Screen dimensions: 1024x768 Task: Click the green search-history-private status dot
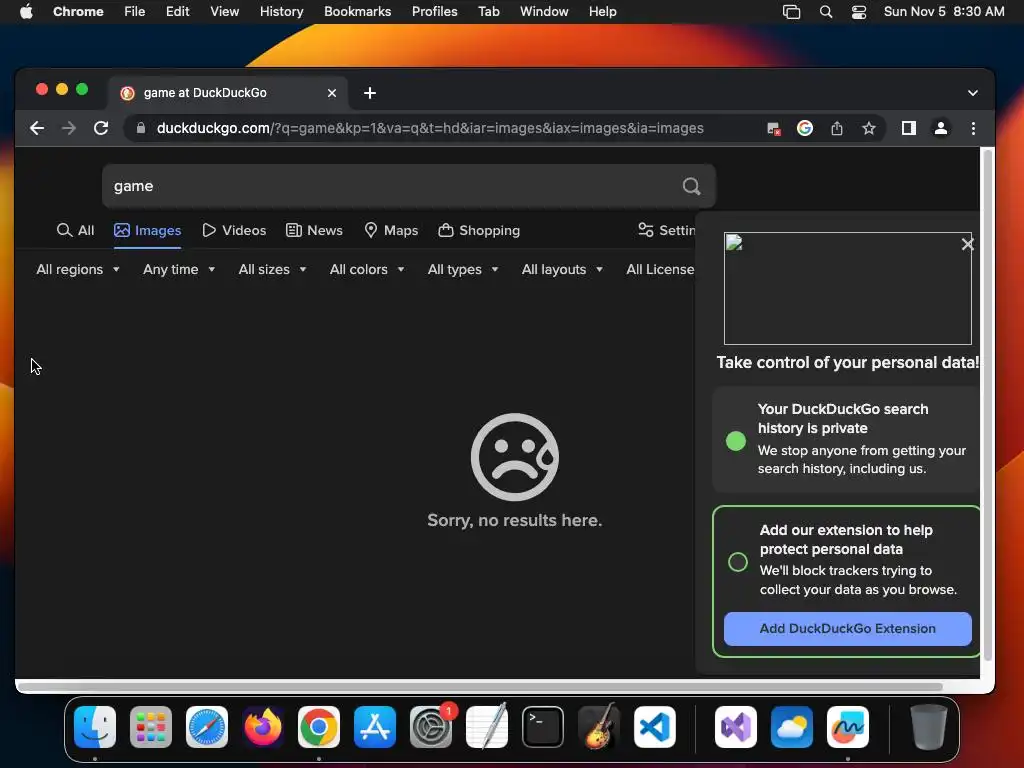[x=736, y=441]
